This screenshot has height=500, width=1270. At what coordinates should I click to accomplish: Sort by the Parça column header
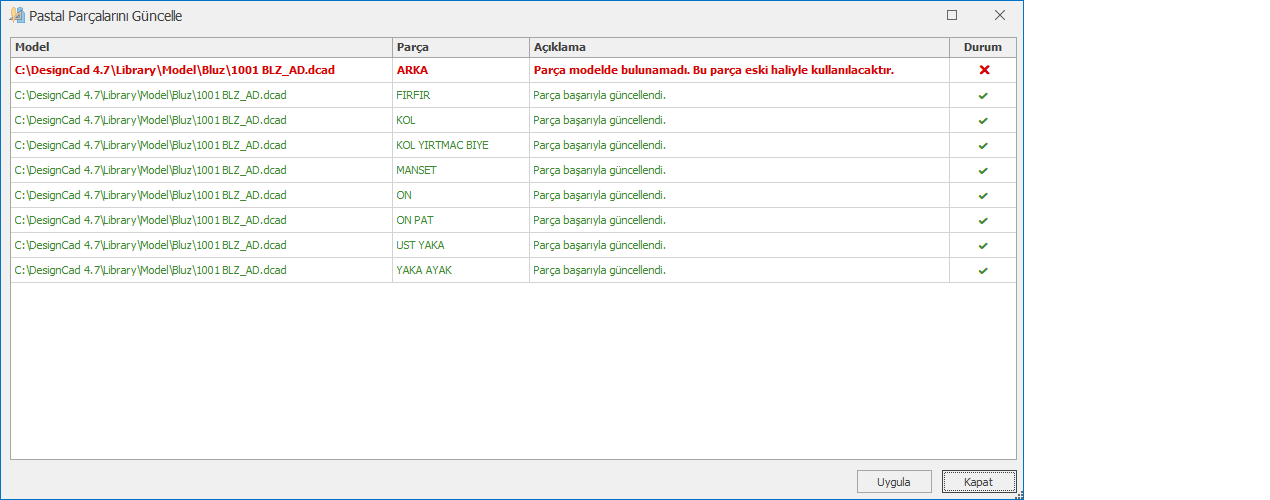[460, 47]
